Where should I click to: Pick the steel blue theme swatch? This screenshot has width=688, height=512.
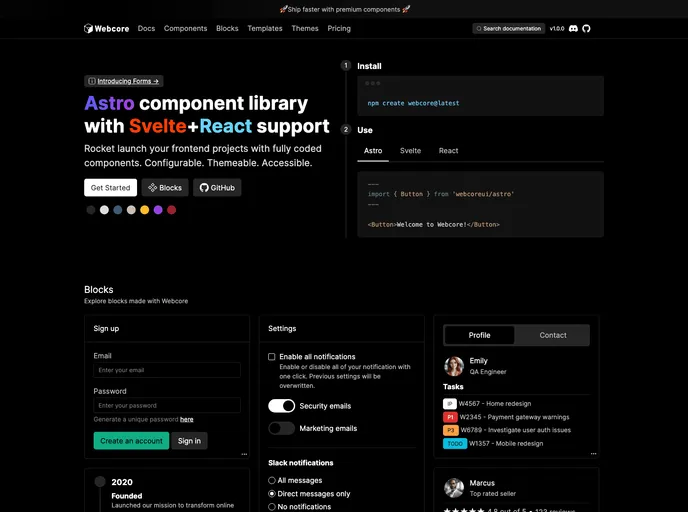pos(118,210)
